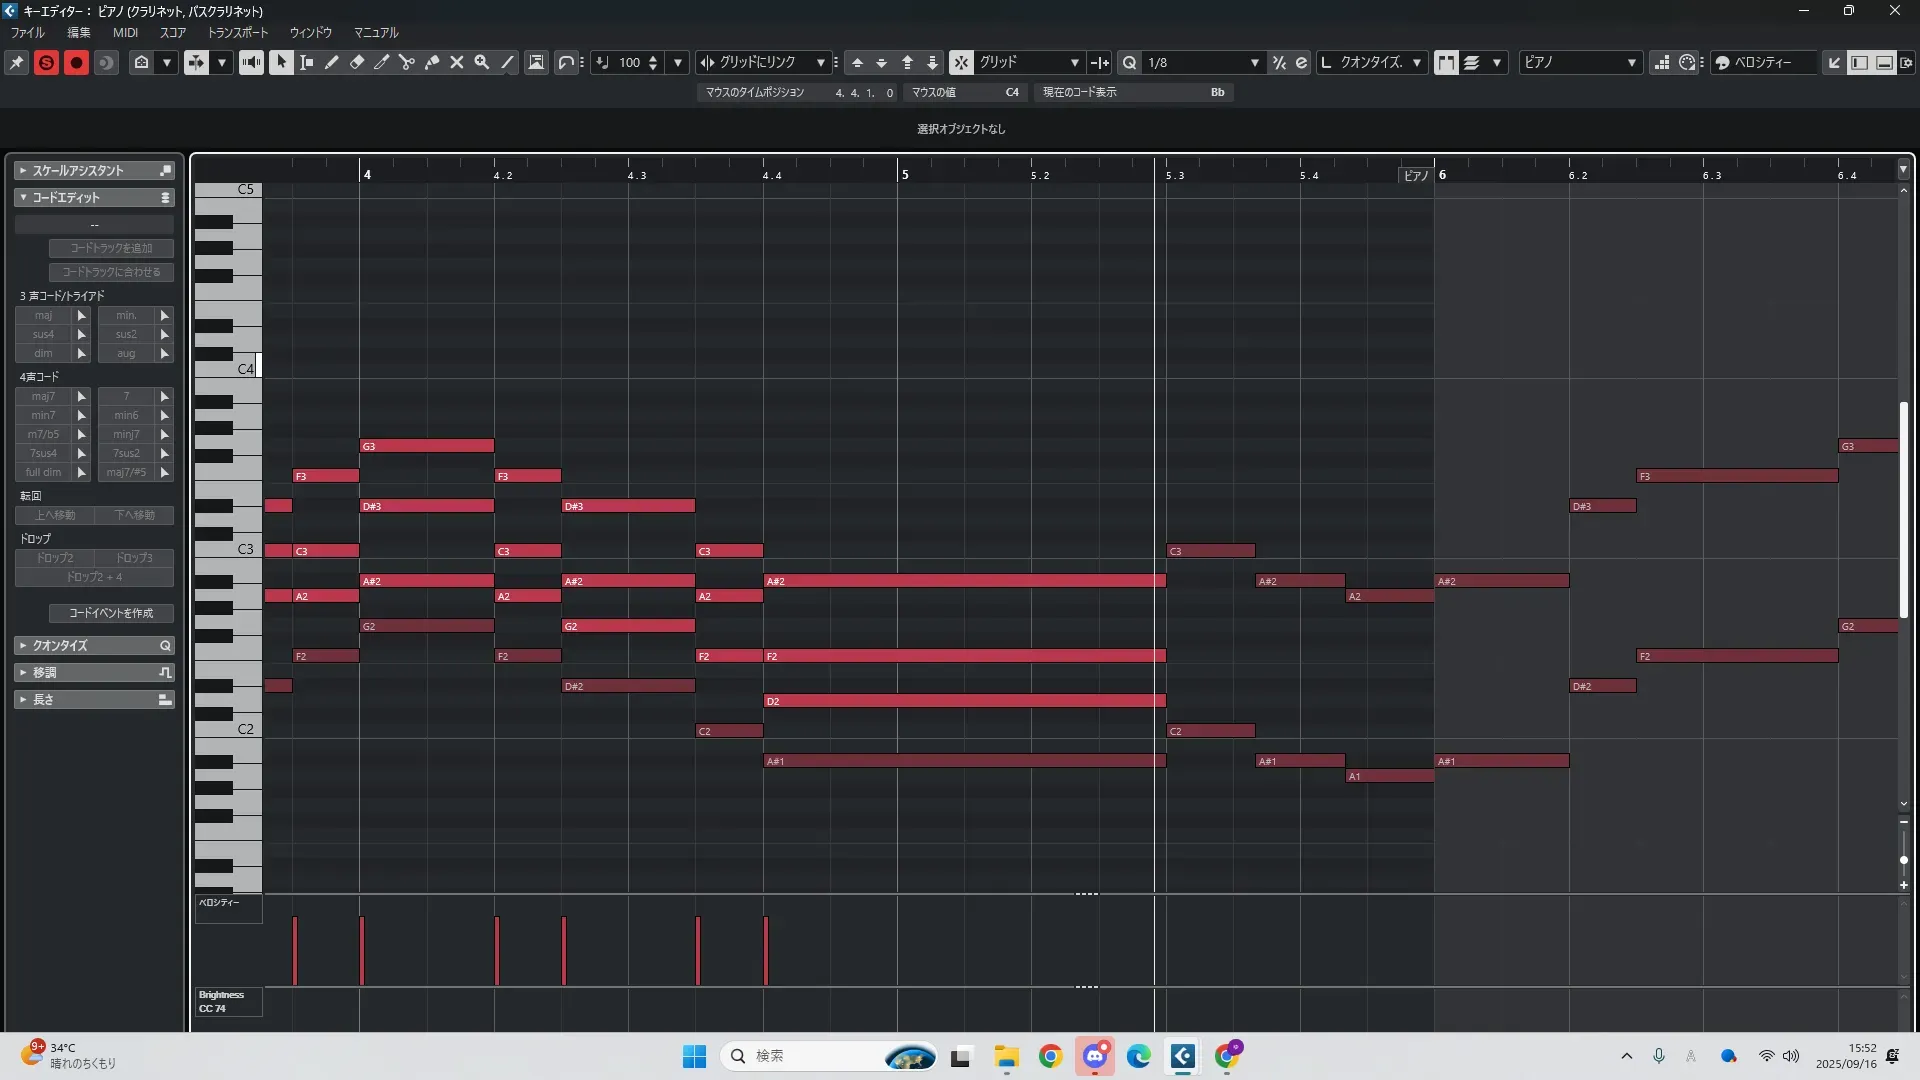Open the MIDI menu
Image resolution: width=1920 pixels, height=1080 pixels.
coord(125,32)
